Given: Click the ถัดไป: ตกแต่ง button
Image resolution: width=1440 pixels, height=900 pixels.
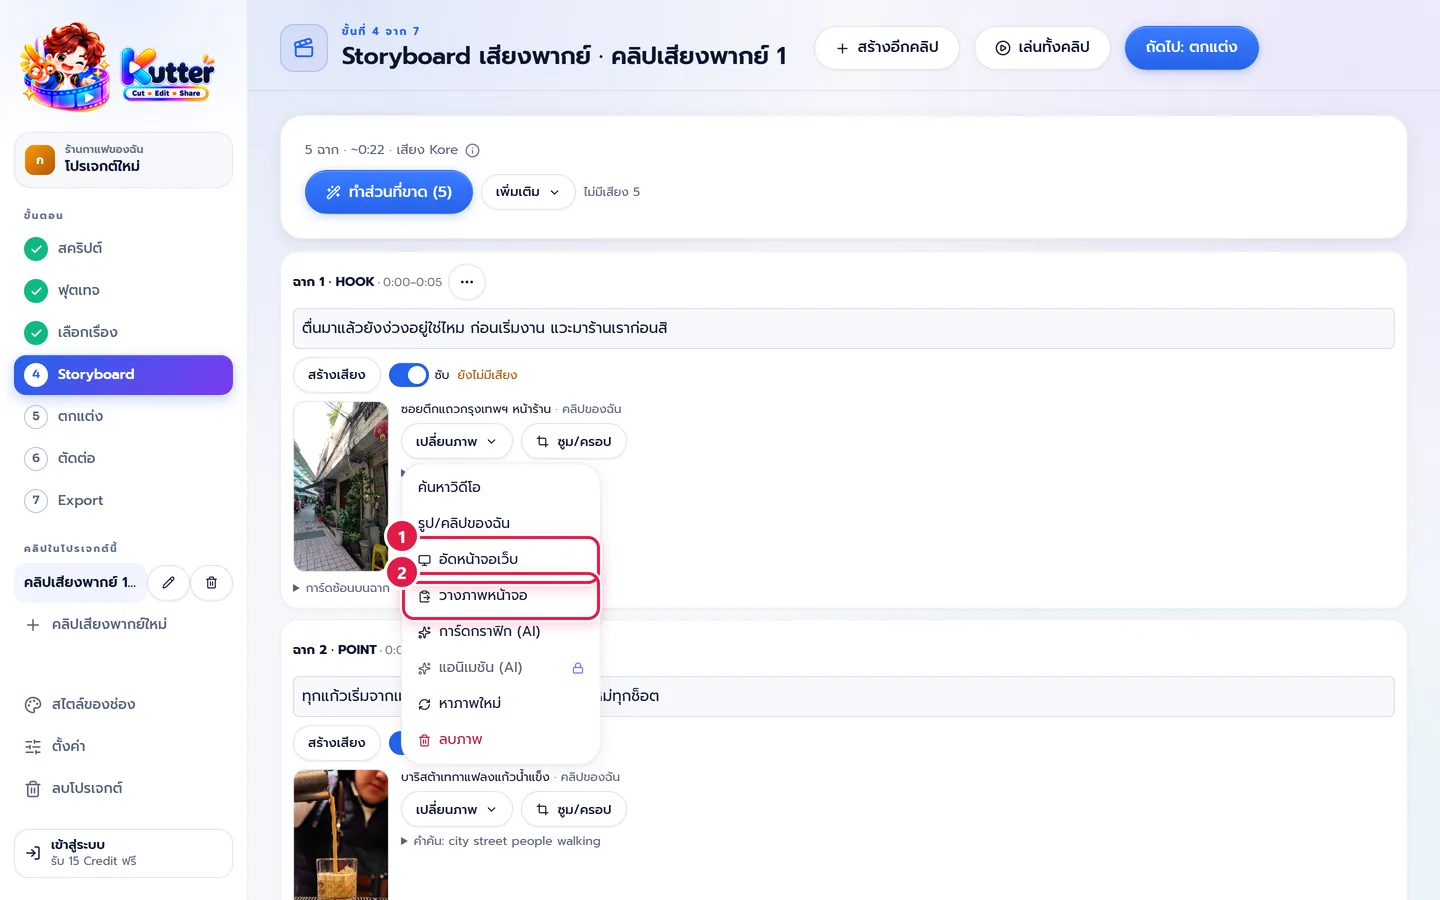Looking at the screenshot, I should [x=1192, y=48].
